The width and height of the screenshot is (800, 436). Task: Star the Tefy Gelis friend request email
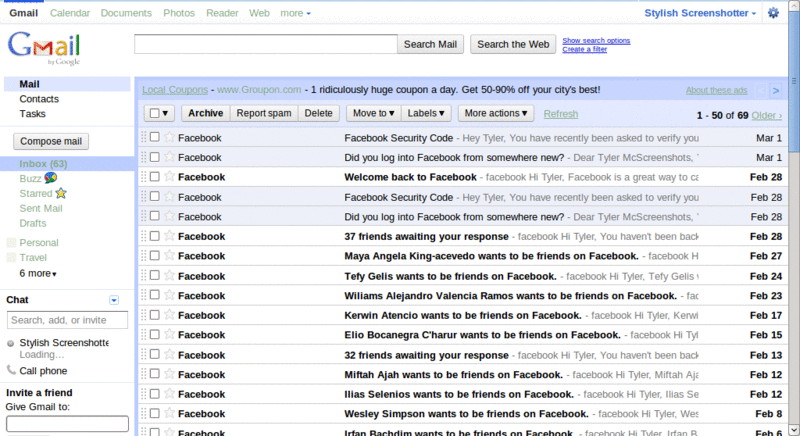[169, 275]
